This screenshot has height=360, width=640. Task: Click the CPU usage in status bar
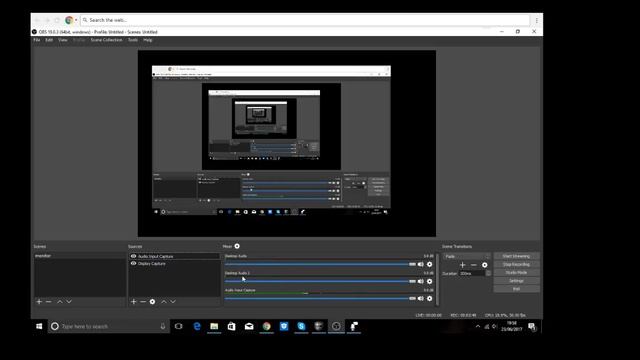point(505,315)
